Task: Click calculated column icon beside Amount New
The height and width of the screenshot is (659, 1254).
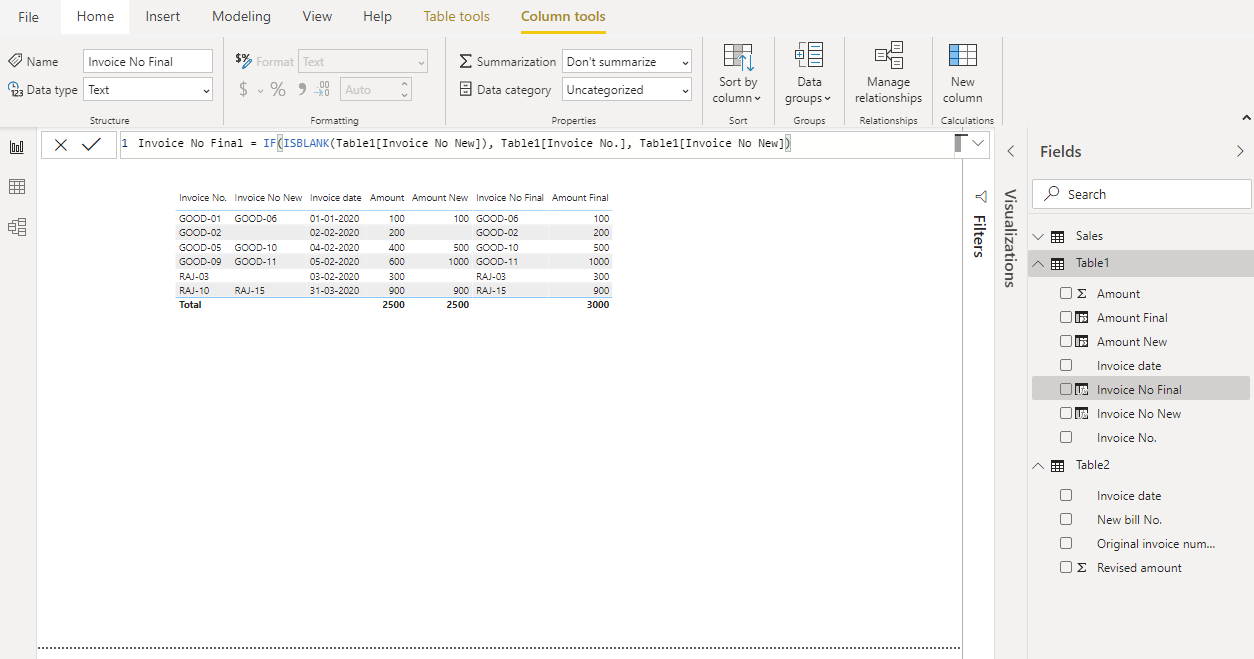Action: [x=1081, y=342]
